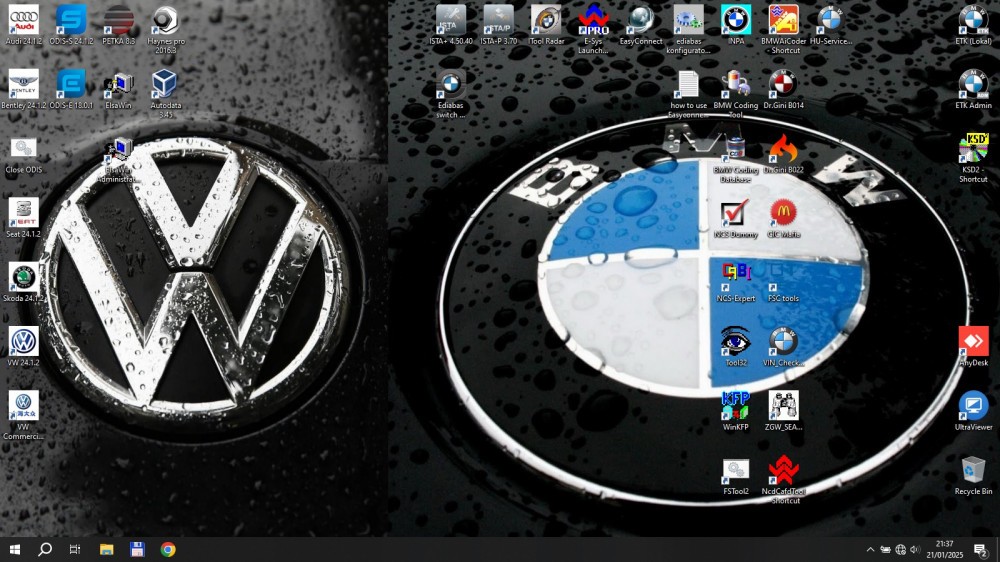Open the Windows Start menu
The image size is (1000, 562).
pyautogui.click(x=15, y=549)
